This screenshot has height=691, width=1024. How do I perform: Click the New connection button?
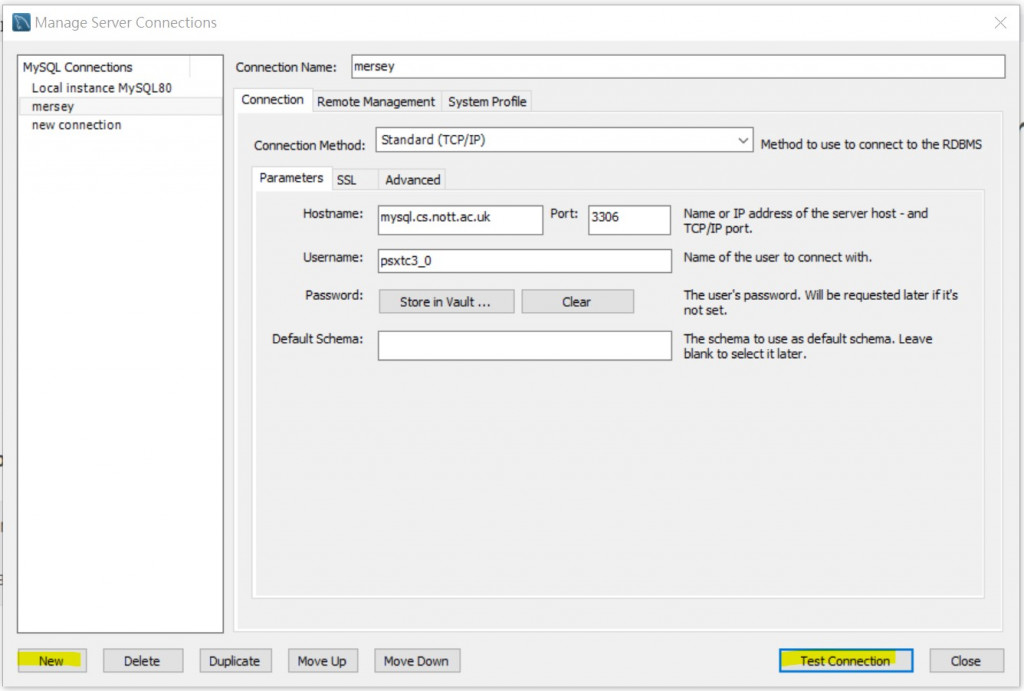(52, 661)
